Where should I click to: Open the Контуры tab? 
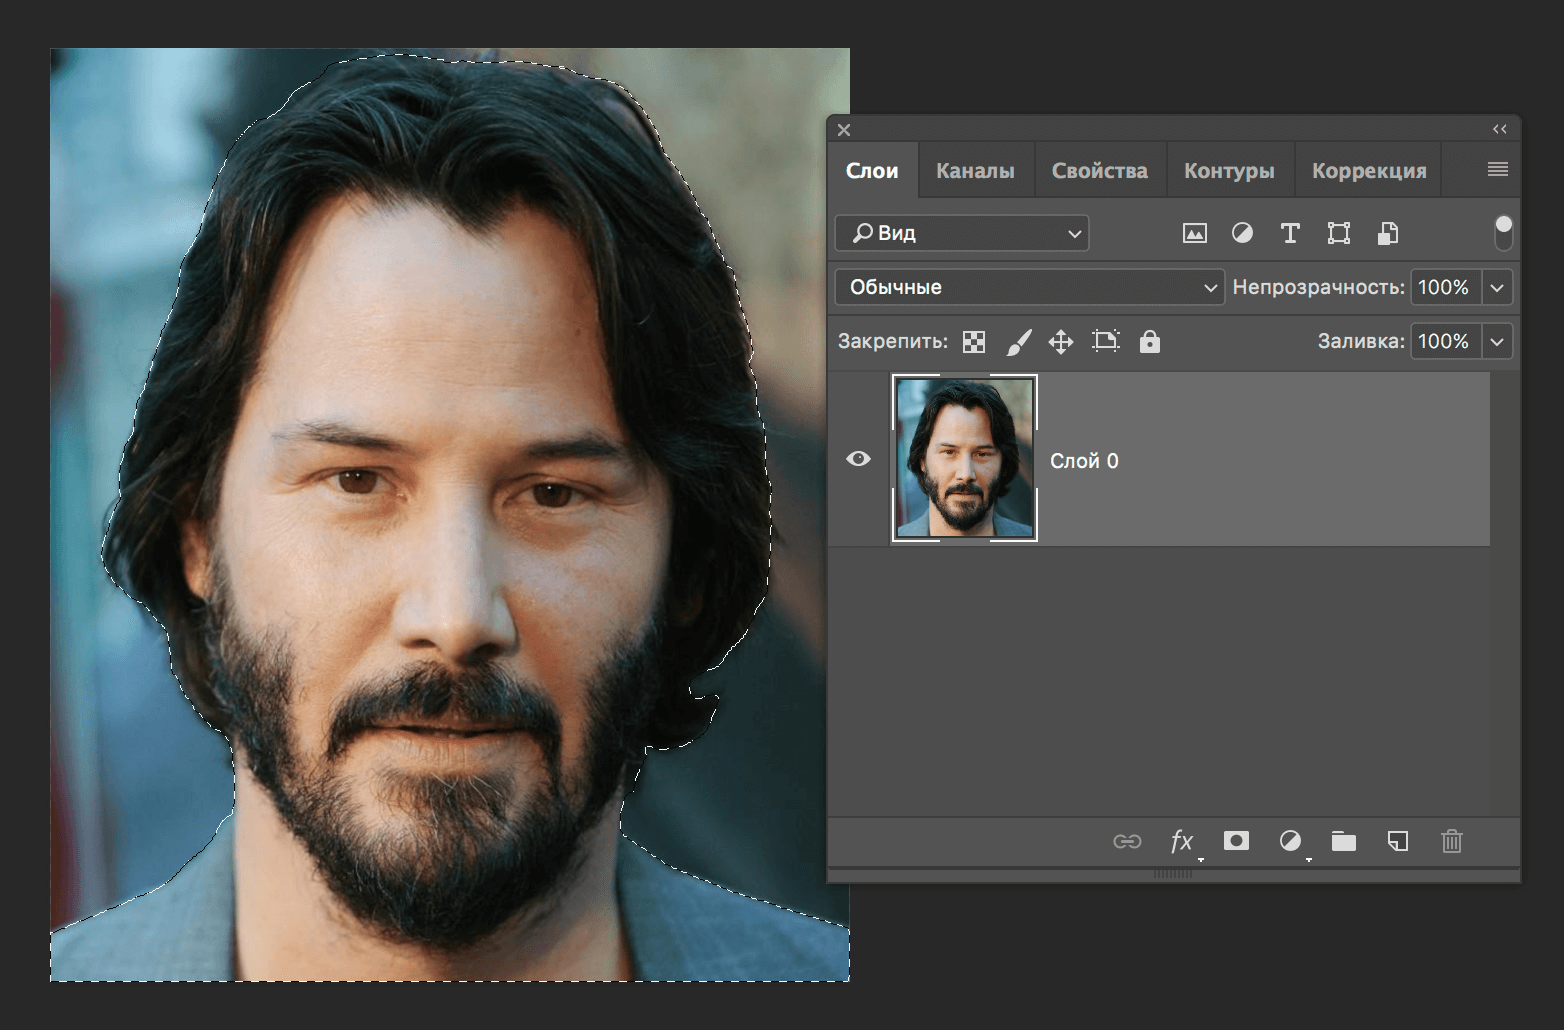1229,171
